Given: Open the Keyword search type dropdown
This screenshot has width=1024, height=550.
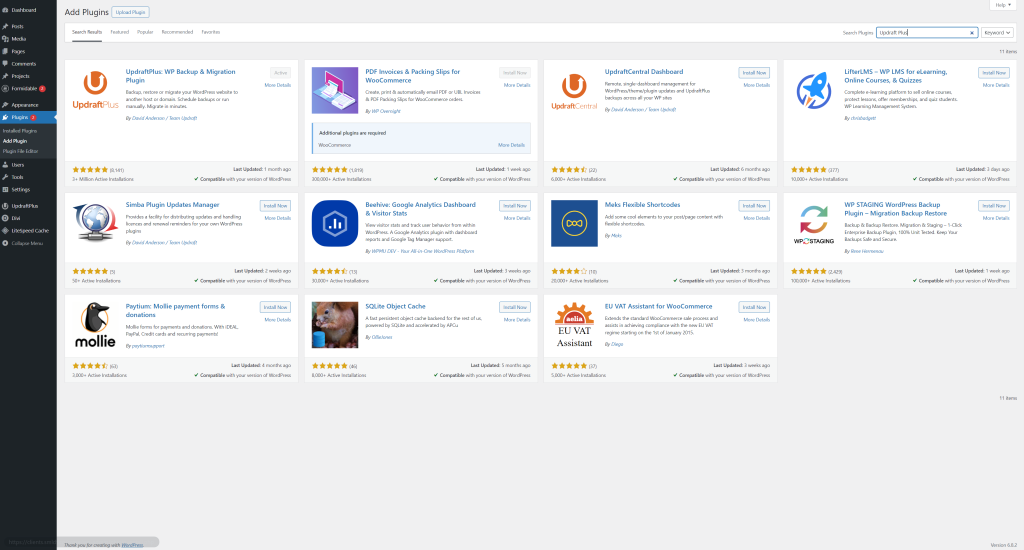Looking at the screenshot, I should pyautogui.click(x=997, y=32).
